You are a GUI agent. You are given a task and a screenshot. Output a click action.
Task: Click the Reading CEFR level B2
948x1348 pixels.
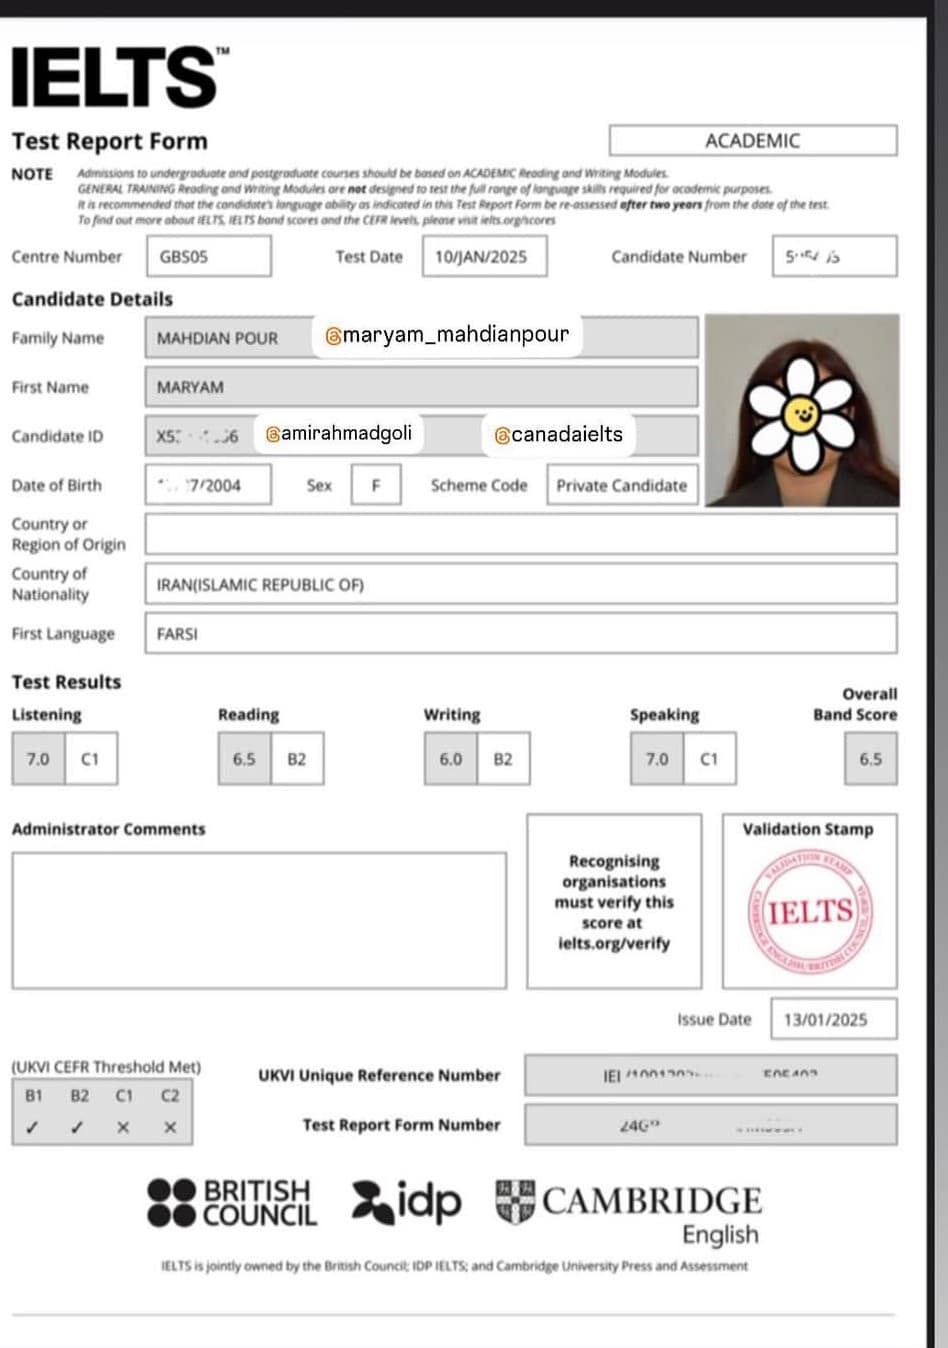point(297,759)
